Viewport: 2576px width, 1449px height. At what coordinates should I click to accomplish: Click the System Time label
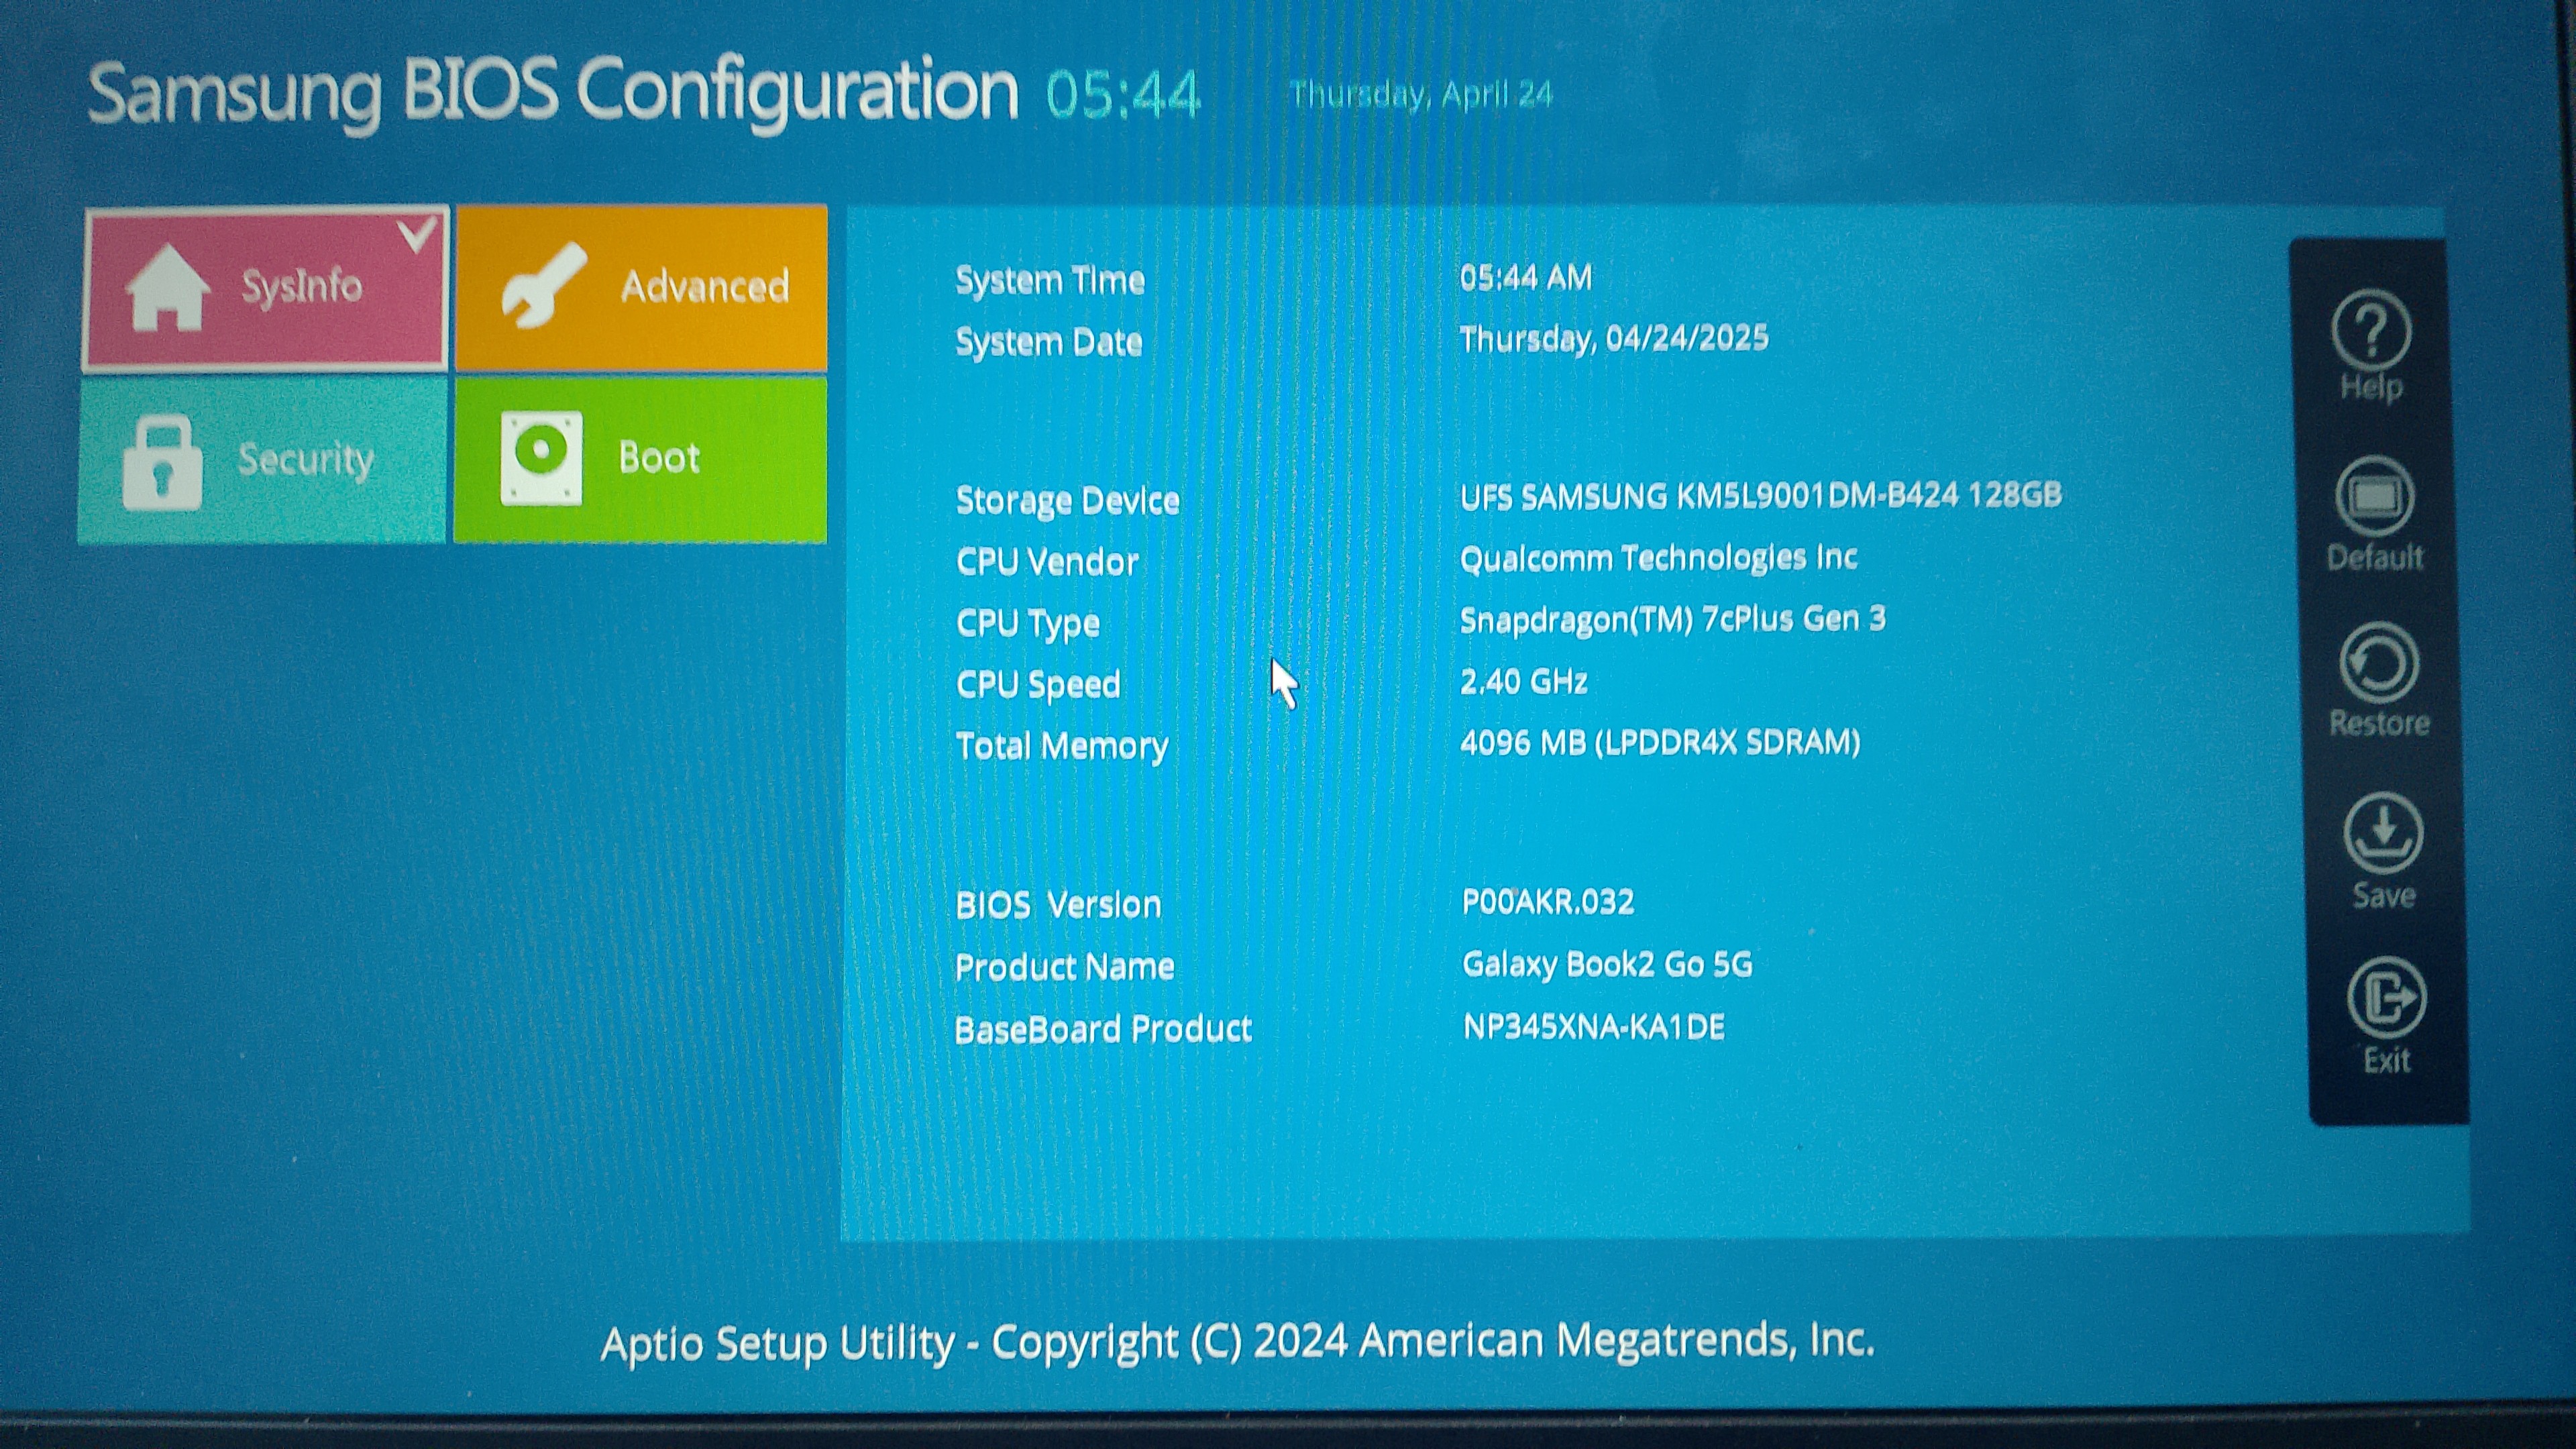coord(1050,281)
